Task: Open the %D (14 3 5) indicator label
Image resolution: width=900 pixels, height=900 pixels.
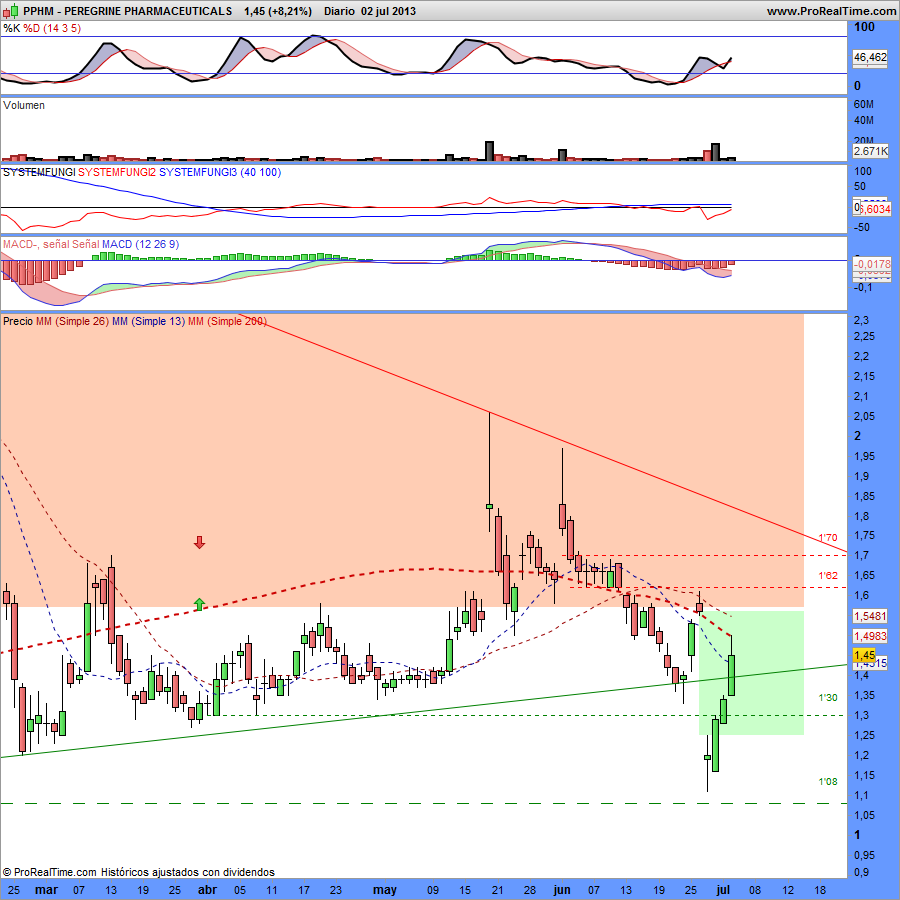Action: (x=52, y=28)
